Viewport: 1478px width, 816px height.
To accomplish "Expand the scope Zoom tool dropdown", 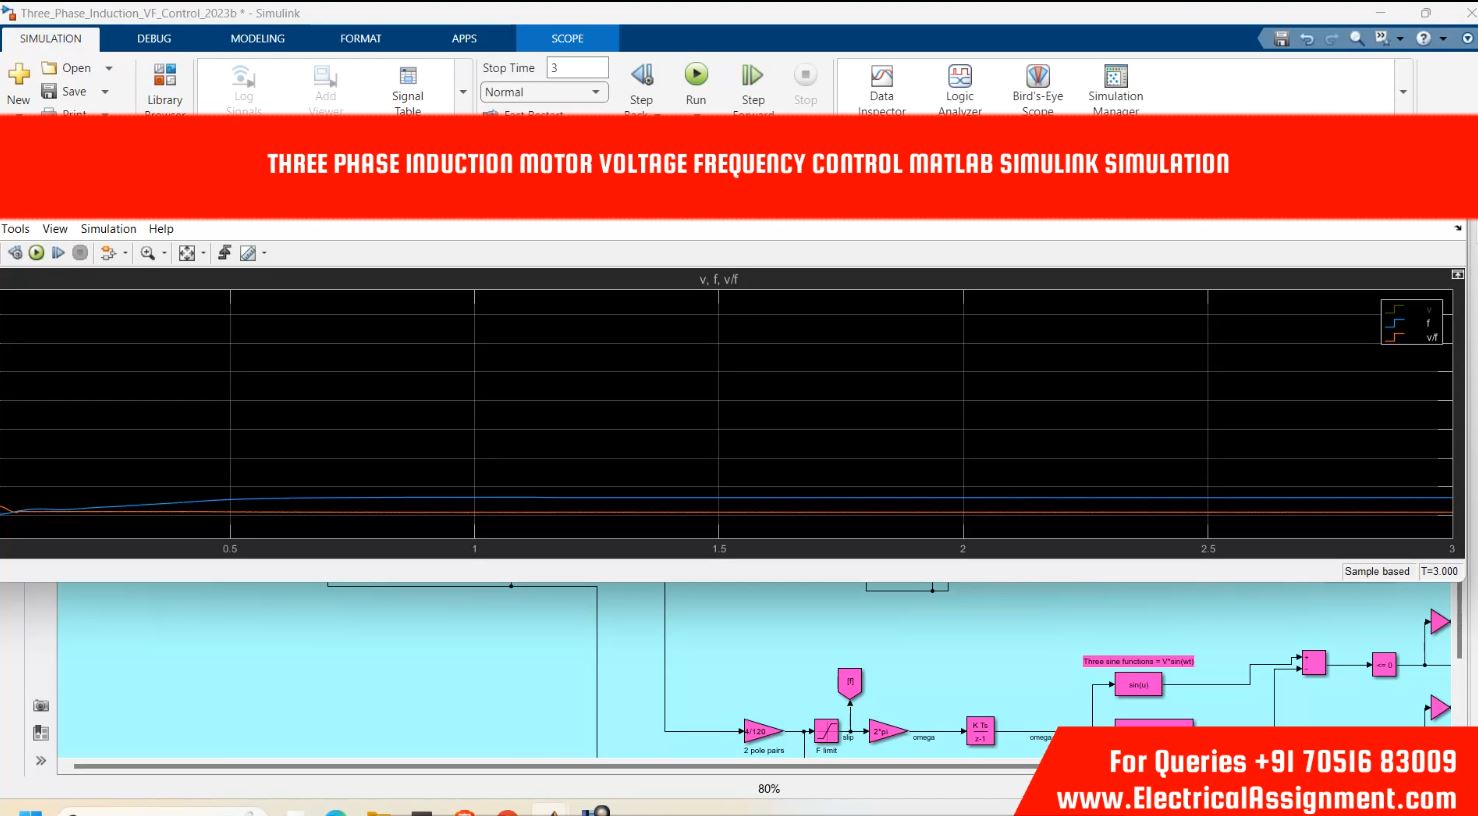I will pyautogui.click(x=164, y=253).
